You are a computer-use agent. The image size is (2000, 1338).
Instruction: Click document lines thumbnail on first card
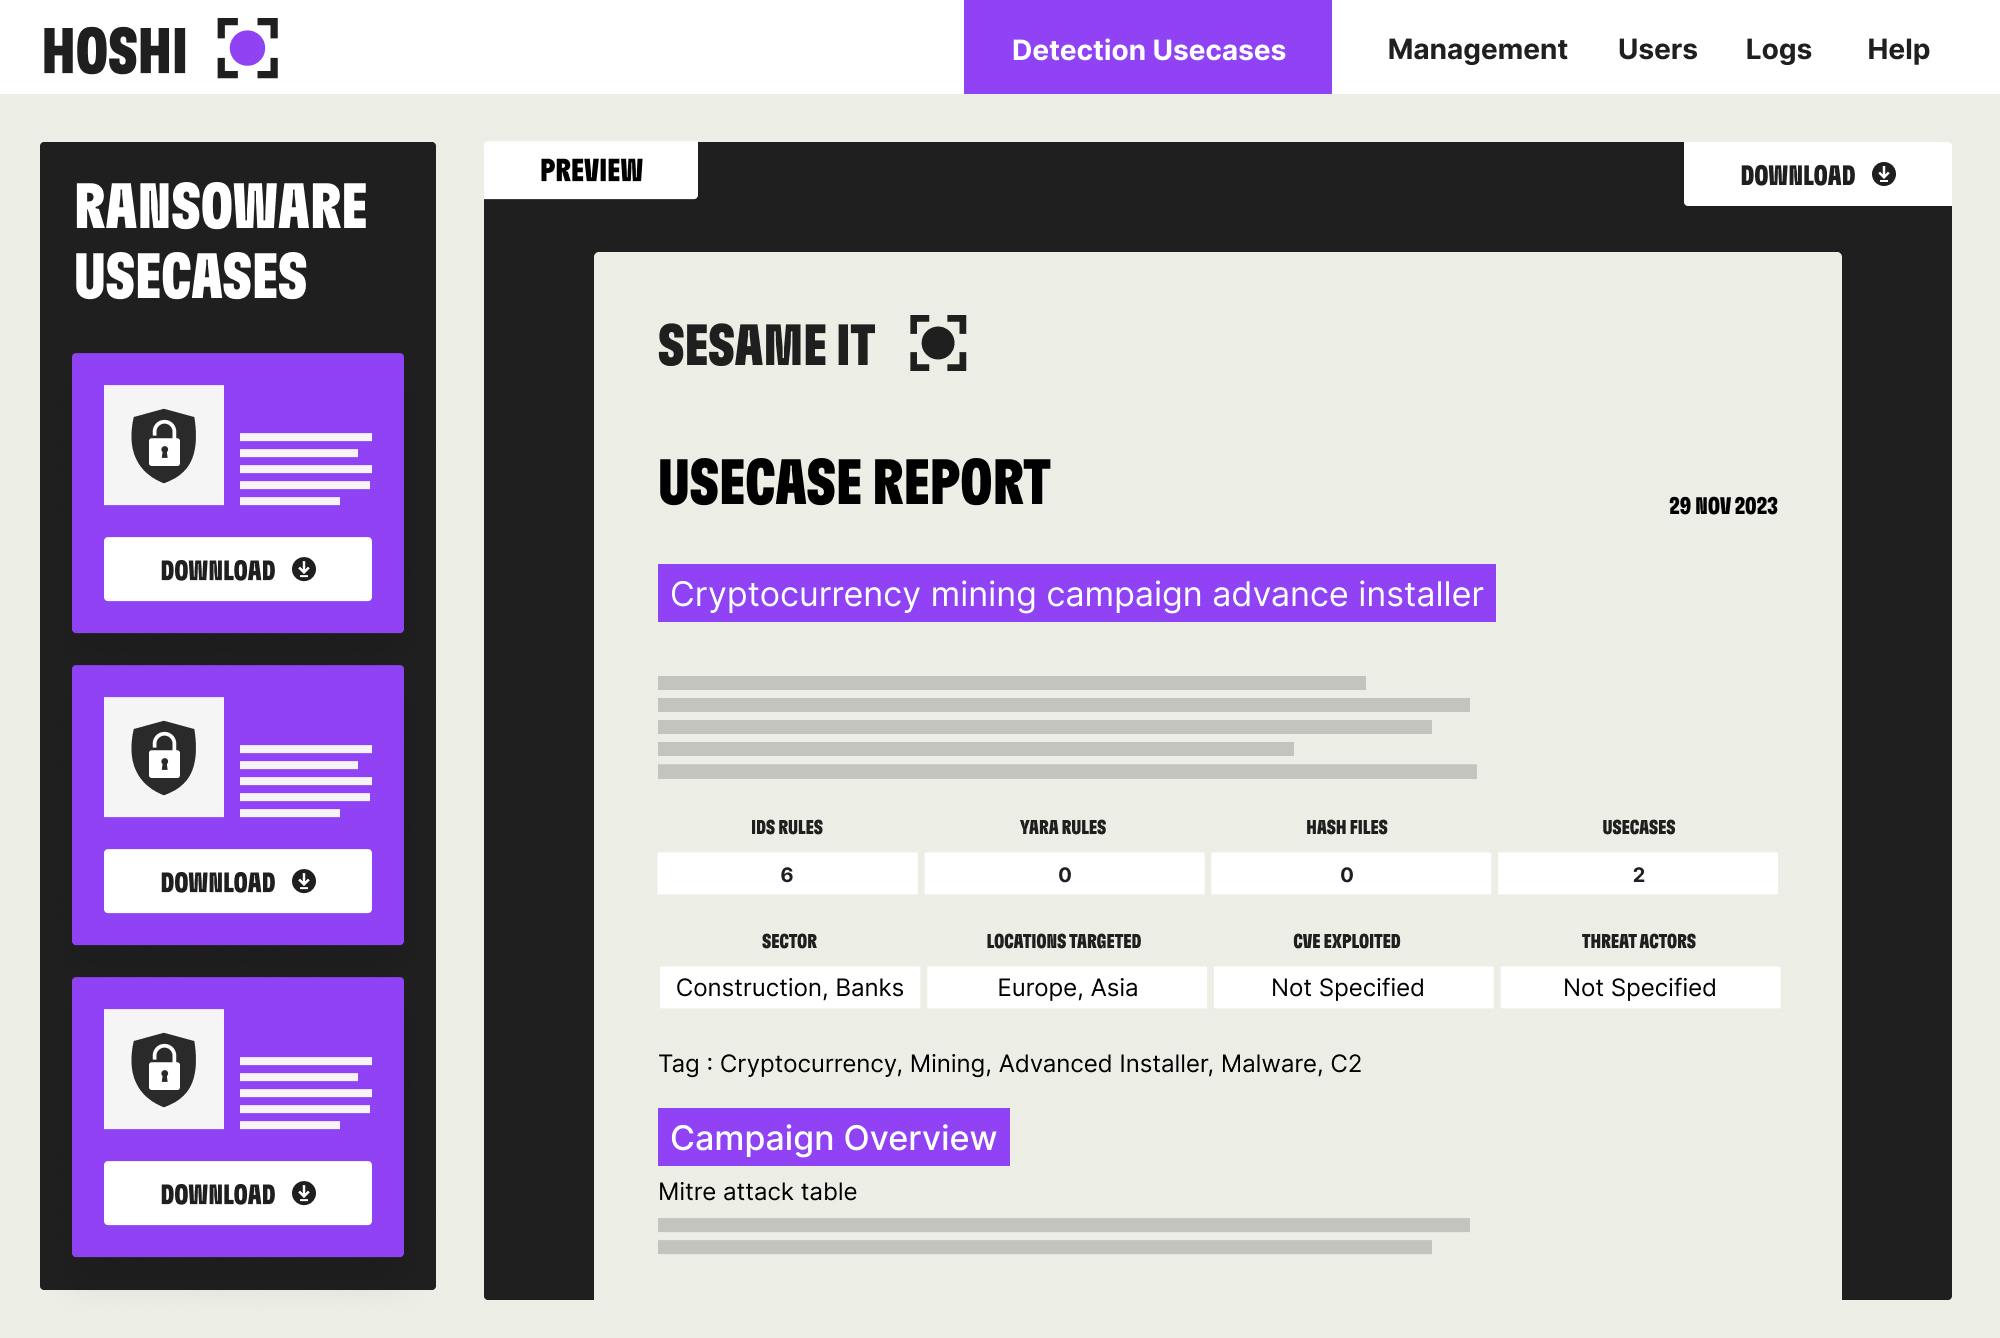tap(305, 468)
